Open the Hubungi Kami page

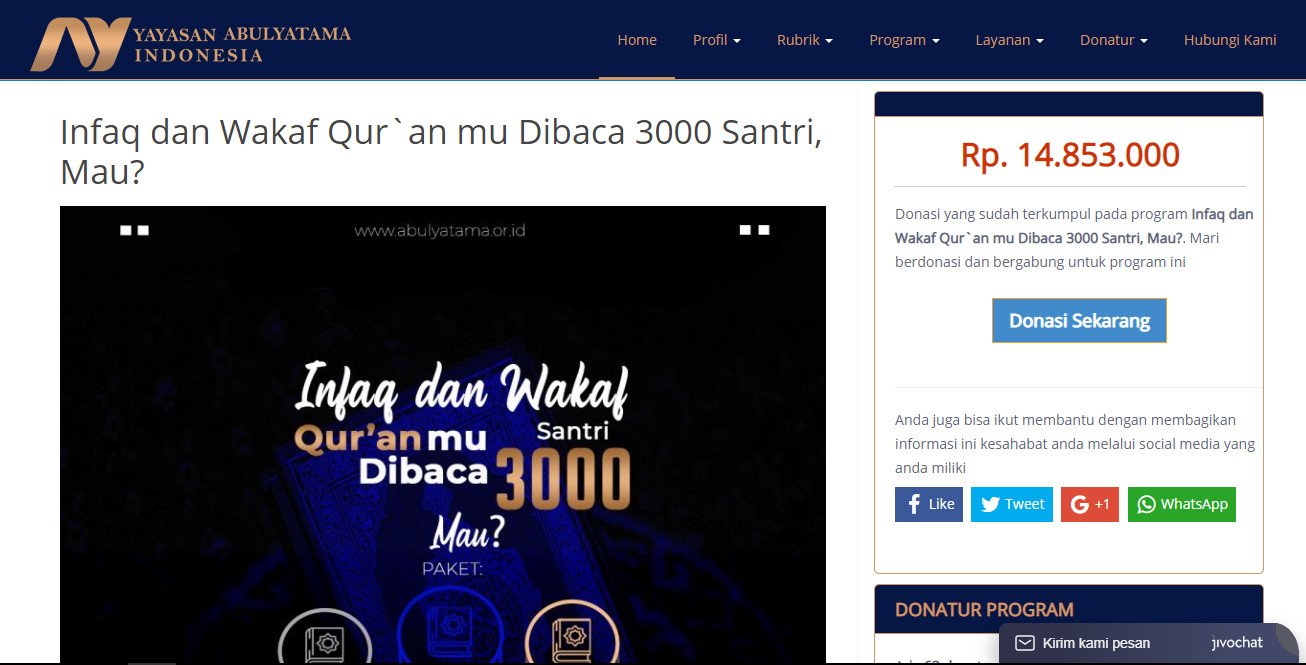1230,40
